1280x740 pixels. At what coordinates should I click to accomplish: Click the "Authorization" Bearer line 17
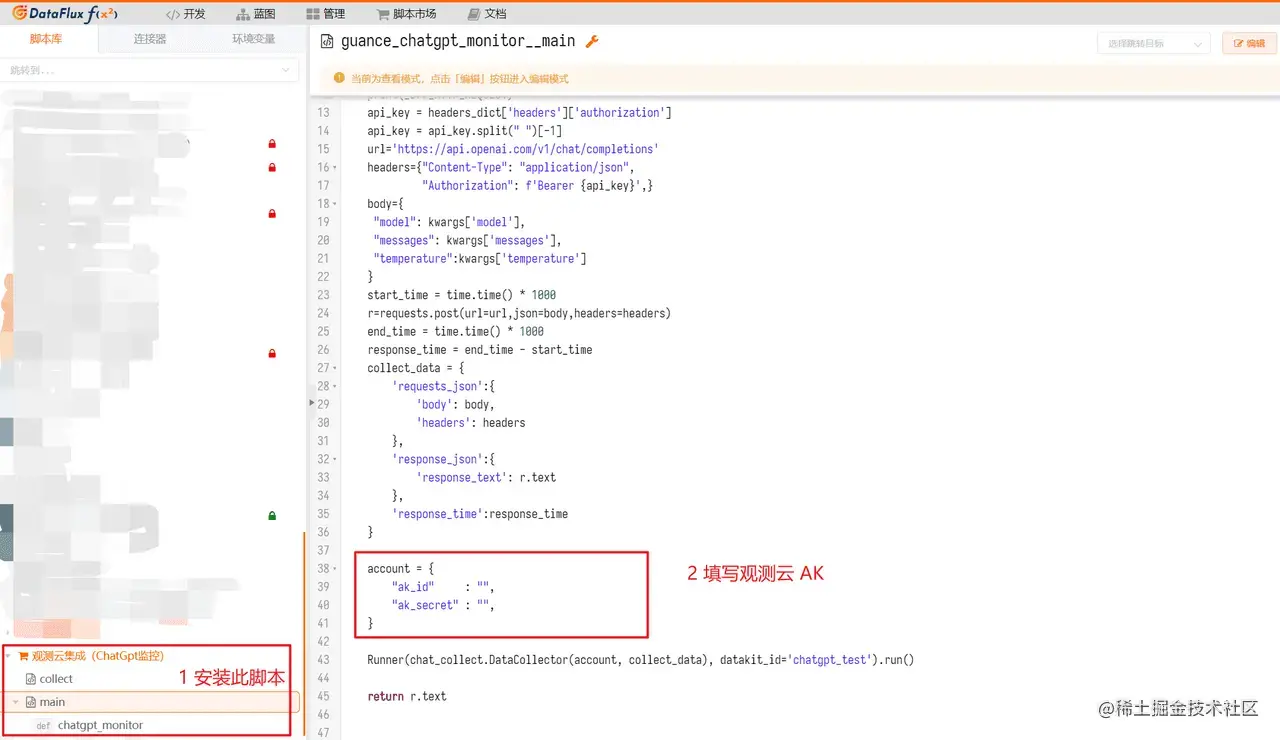(537, 186)
